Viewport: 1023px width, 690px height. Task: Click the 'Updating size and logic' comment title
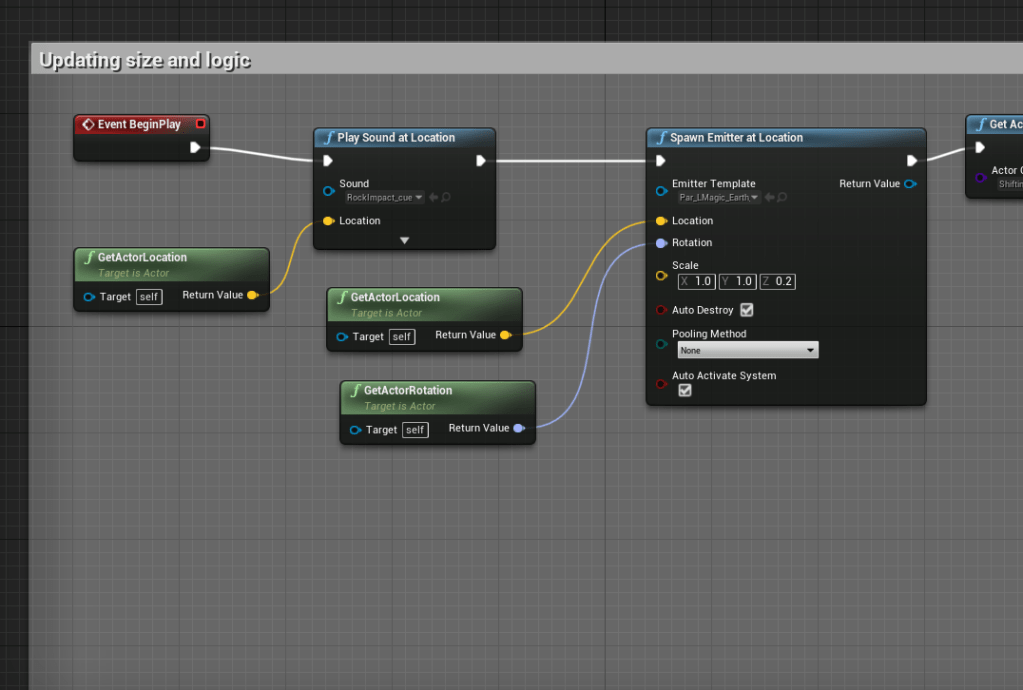coord(145,61)
